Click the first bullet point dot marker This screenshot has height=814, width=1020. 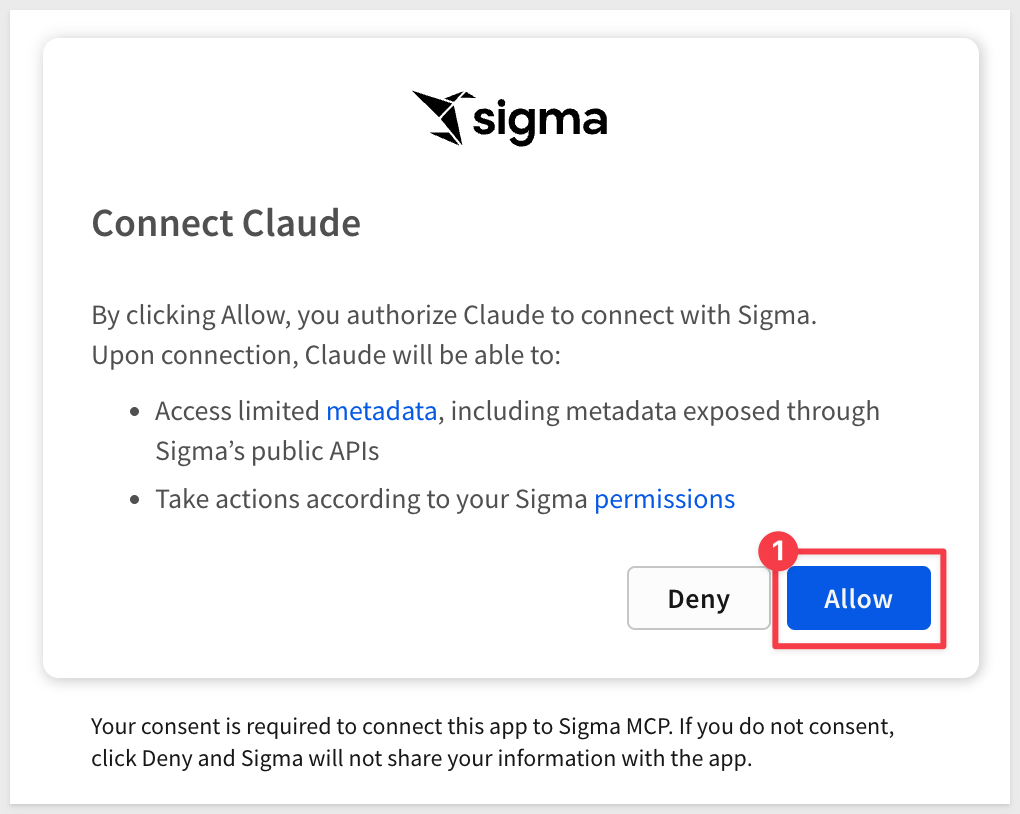click(136, 412)
